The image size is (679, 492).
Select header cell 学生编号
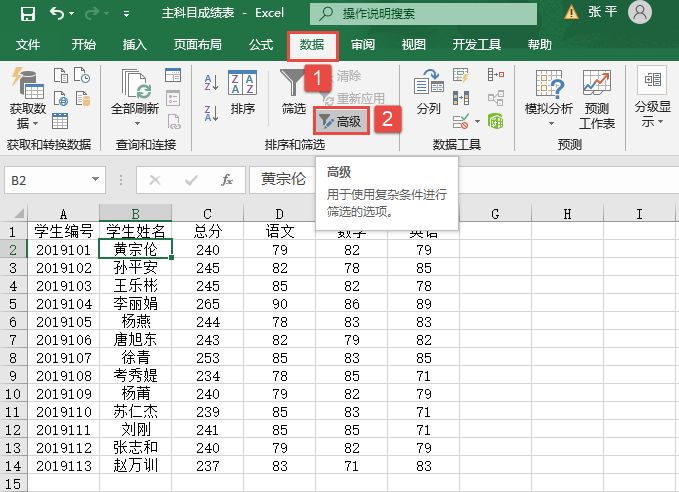pyautogui.click(x=63, y=231)
